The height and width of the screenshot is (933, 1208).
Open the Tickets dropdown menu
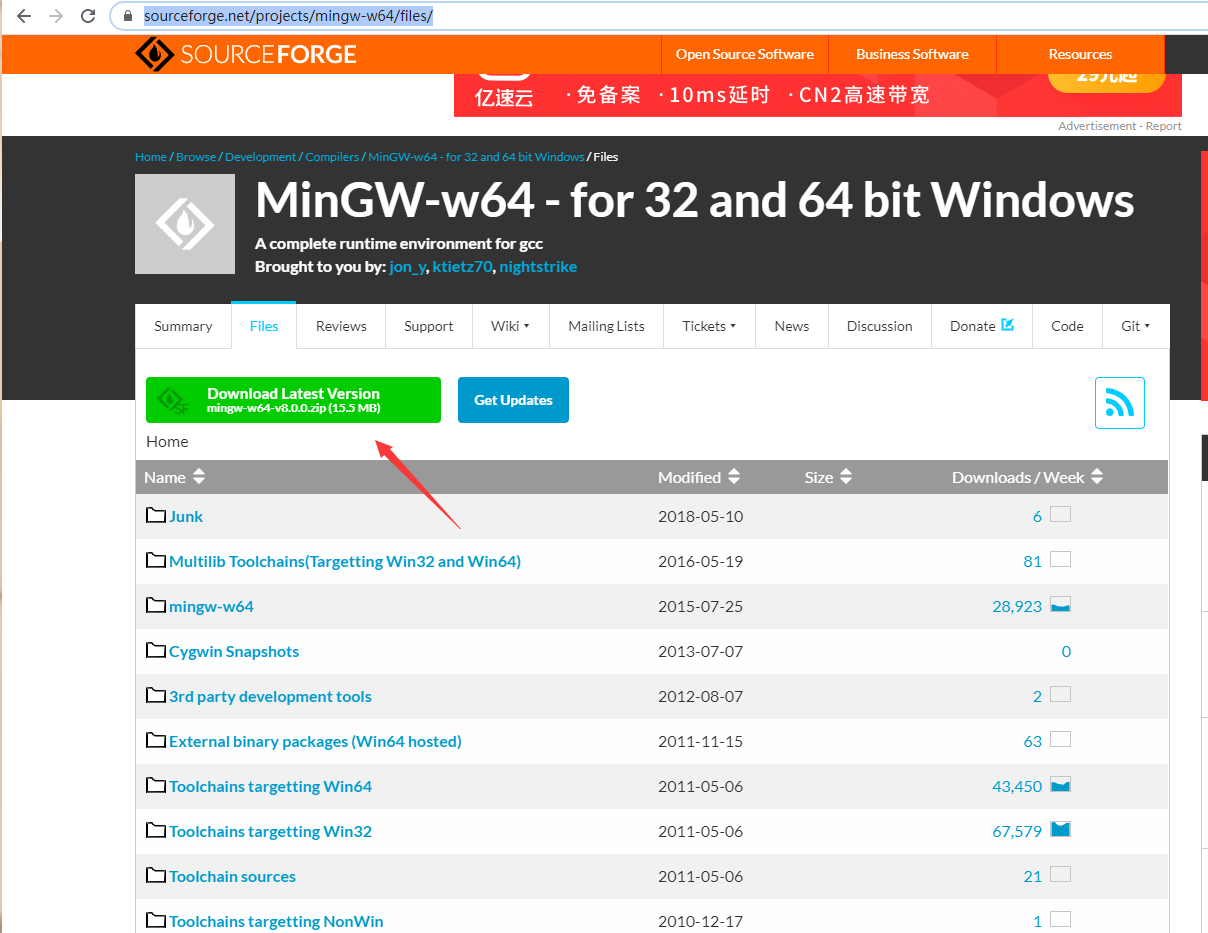point(709,326)
